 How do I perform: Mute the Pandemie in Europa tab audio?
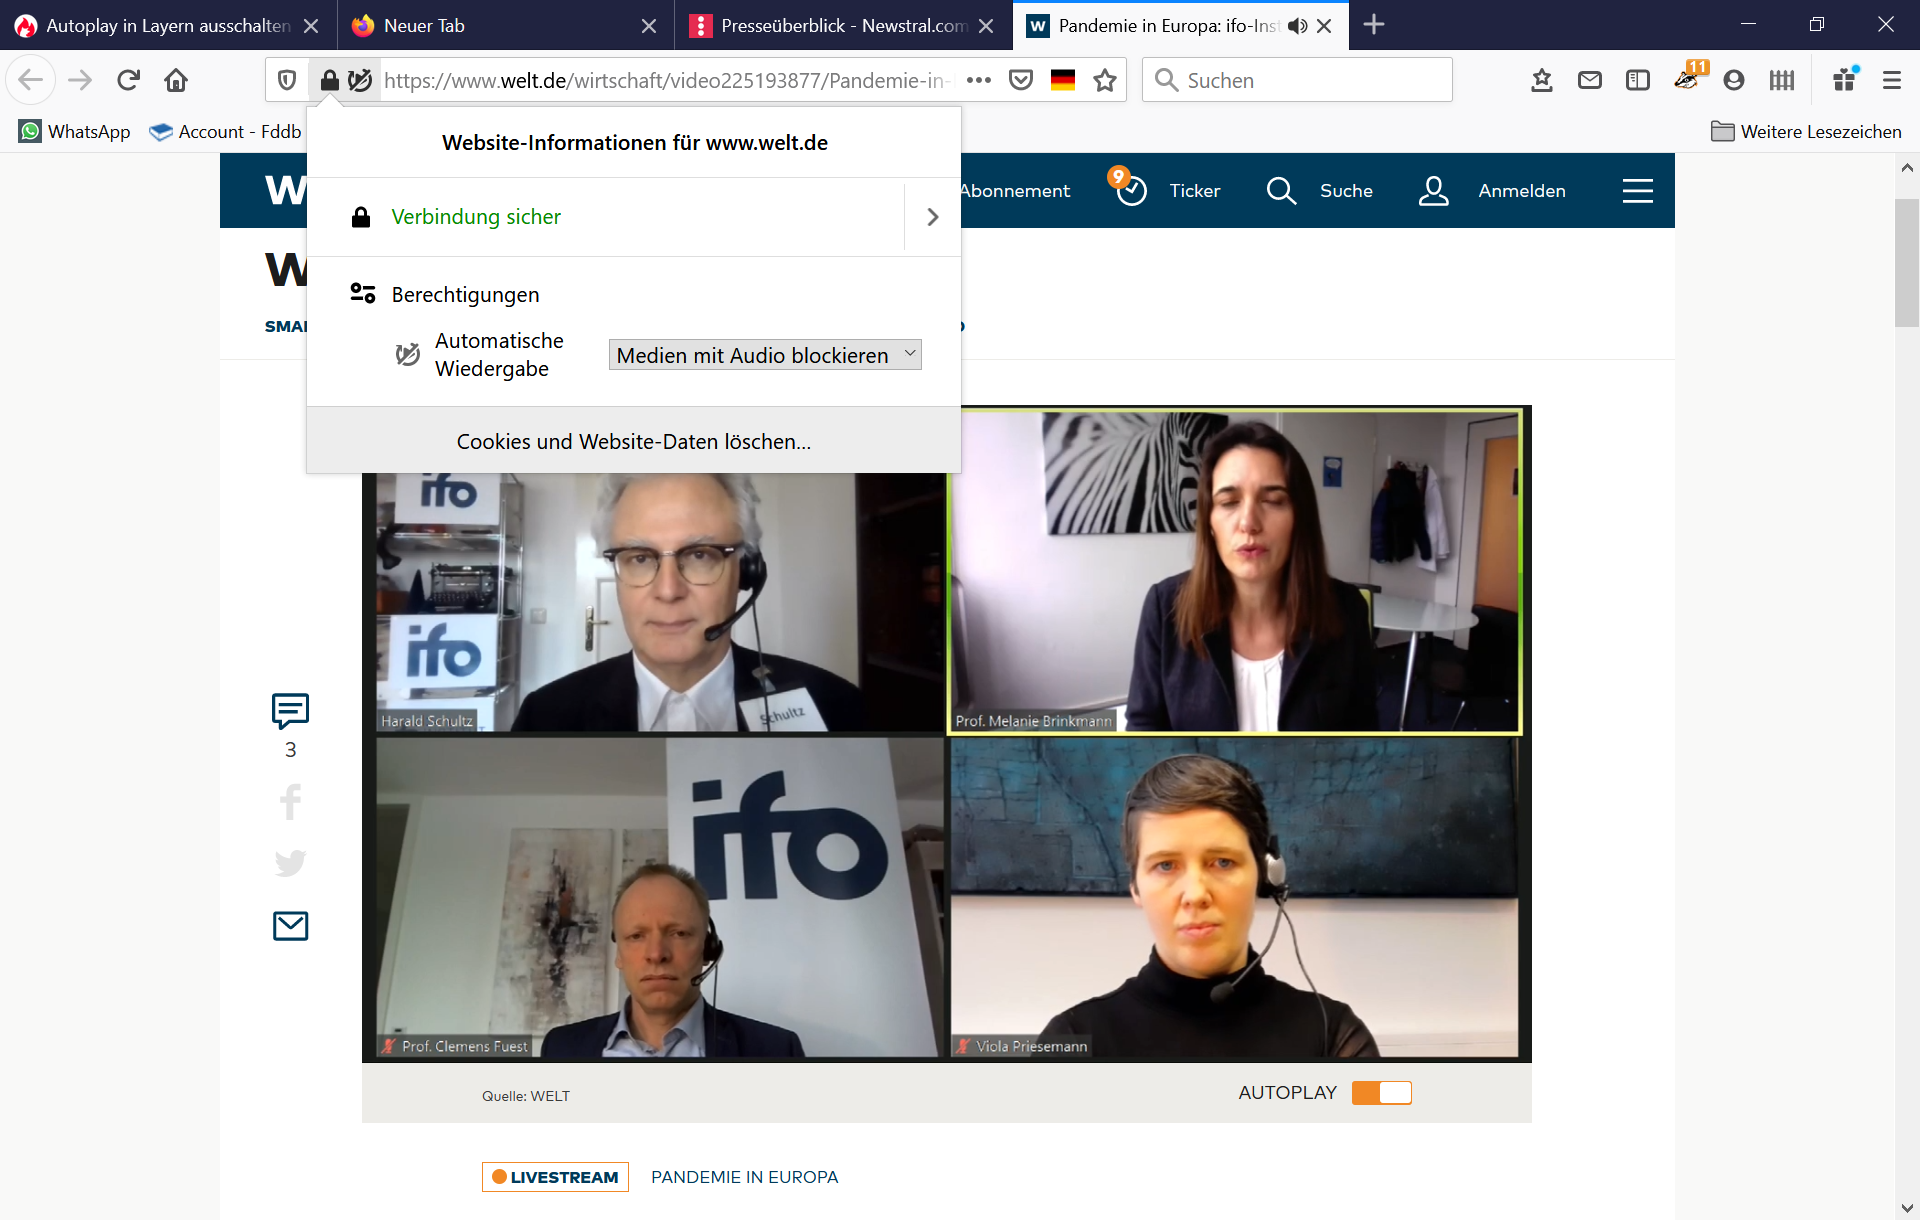pos(1297,26)
